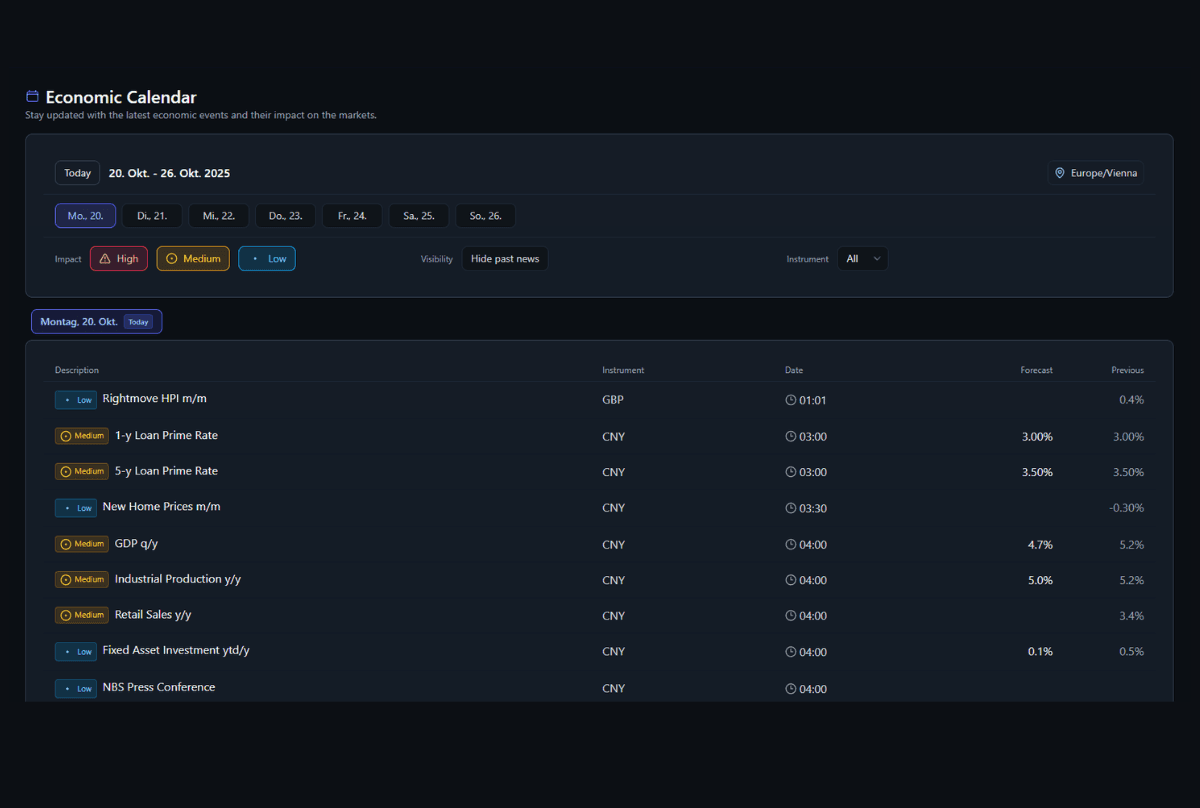Select the Fr., 24. day tab
This screenshot has width=1200, height=808.
[352, 216]
